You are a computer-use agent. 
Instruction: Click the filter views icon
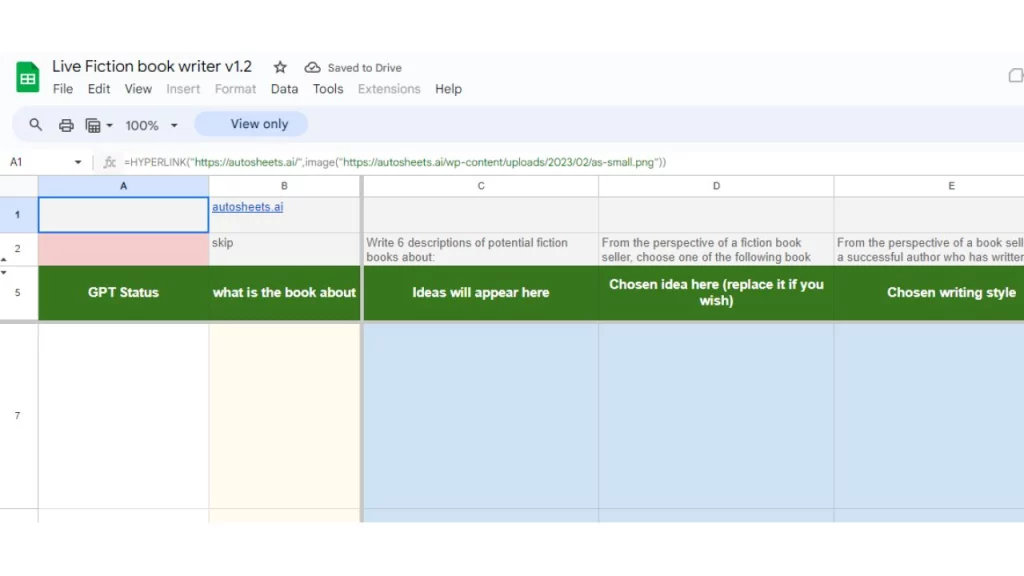92,125
